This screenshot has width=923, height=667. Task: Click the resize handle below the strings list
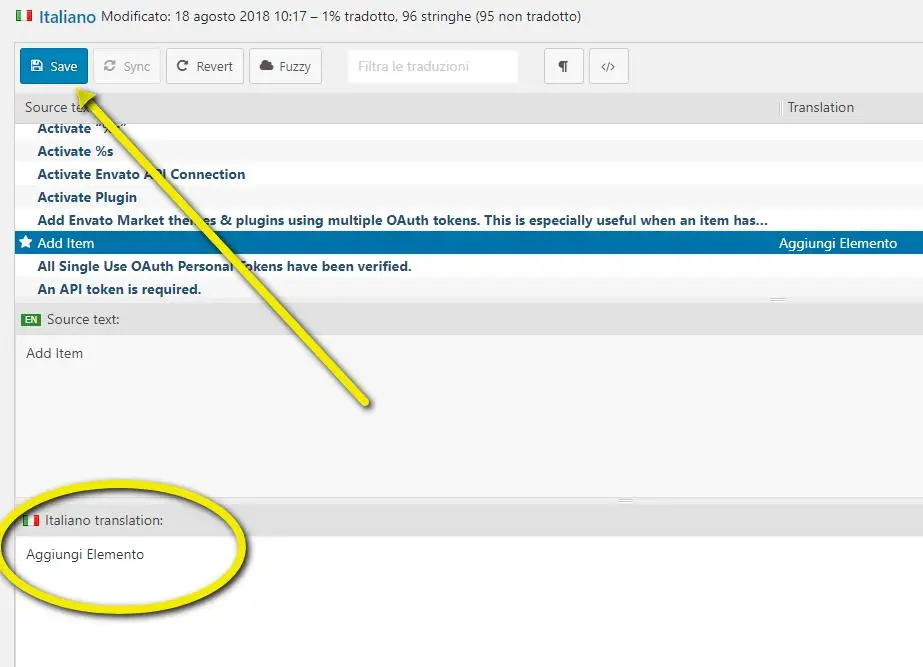click(x=778, y=300)
